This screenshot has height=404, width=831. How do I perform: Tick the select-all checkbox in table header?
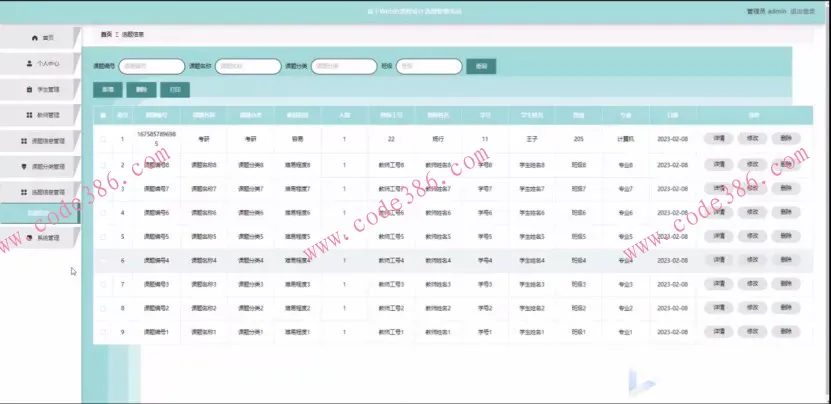[x=102, y=116]
